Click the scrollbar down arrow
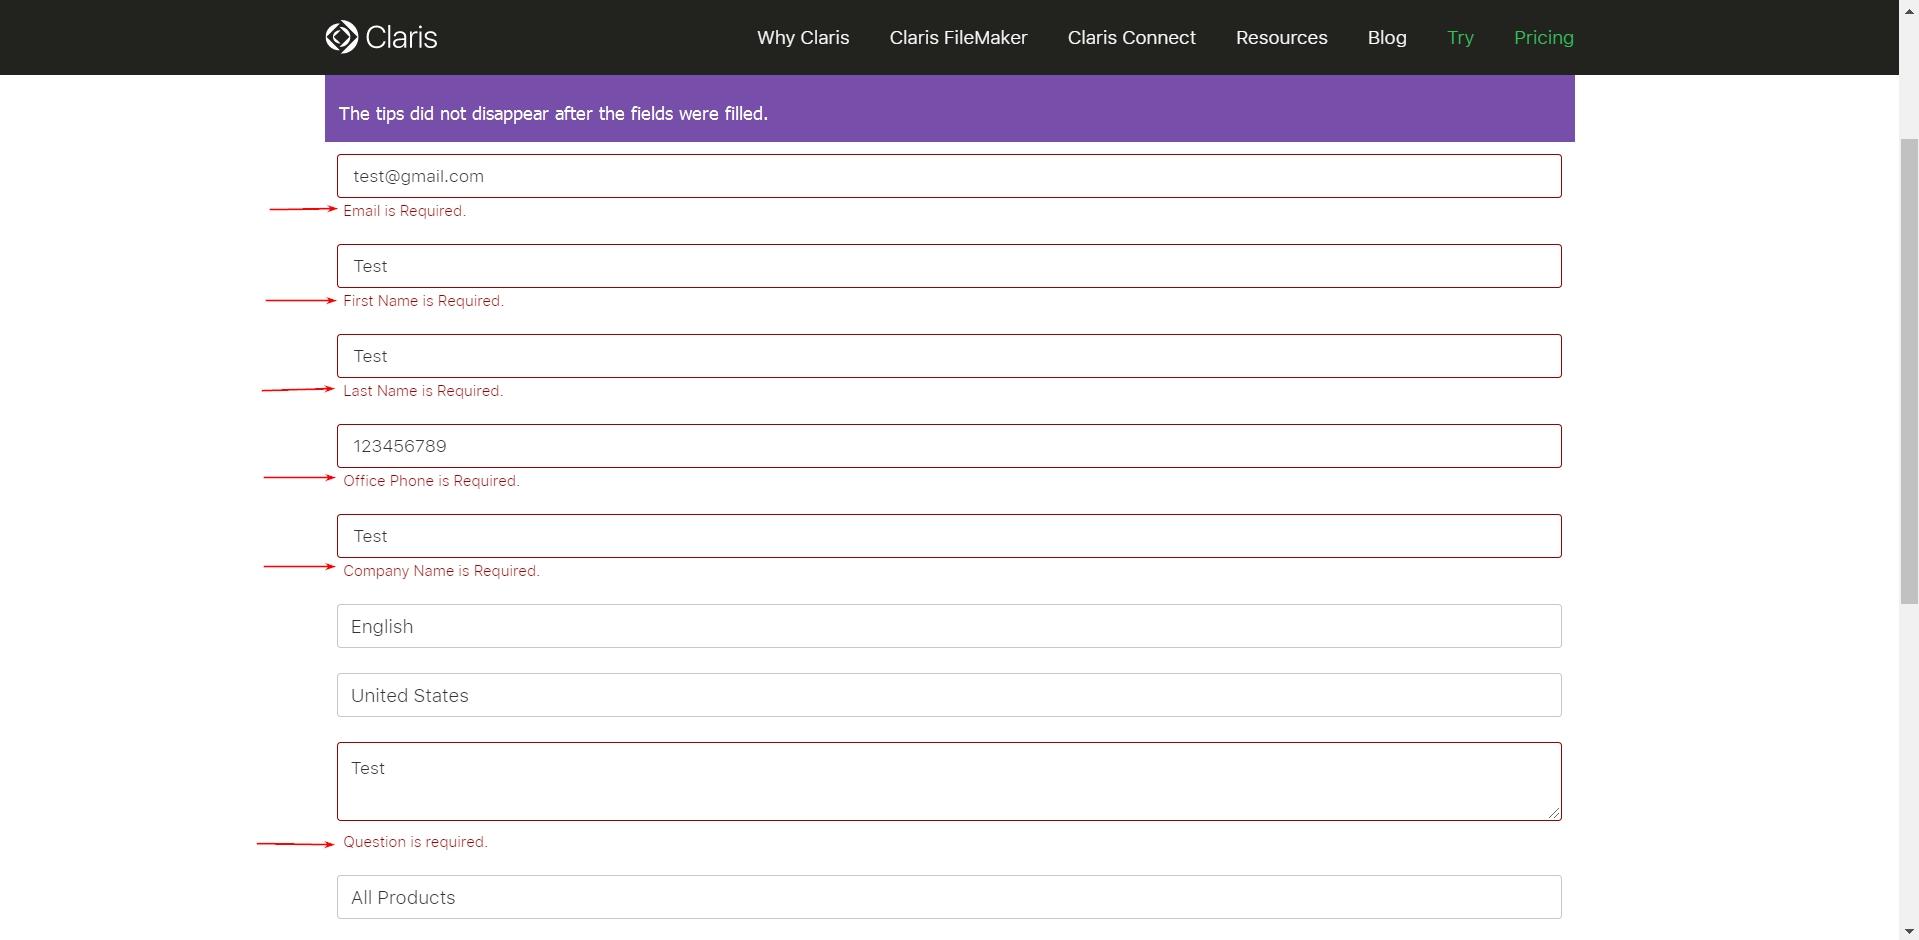 (1909, 931)
